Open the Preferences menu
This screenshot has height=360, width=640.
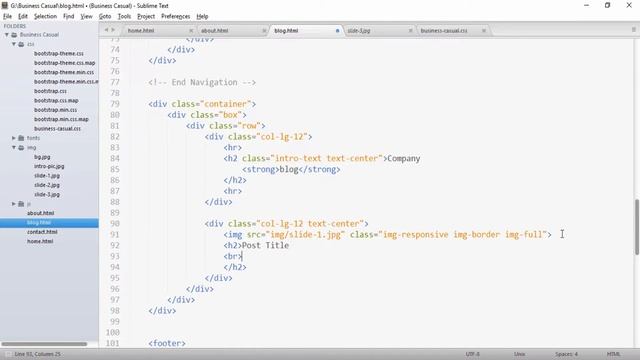click(x=176, y=16)
